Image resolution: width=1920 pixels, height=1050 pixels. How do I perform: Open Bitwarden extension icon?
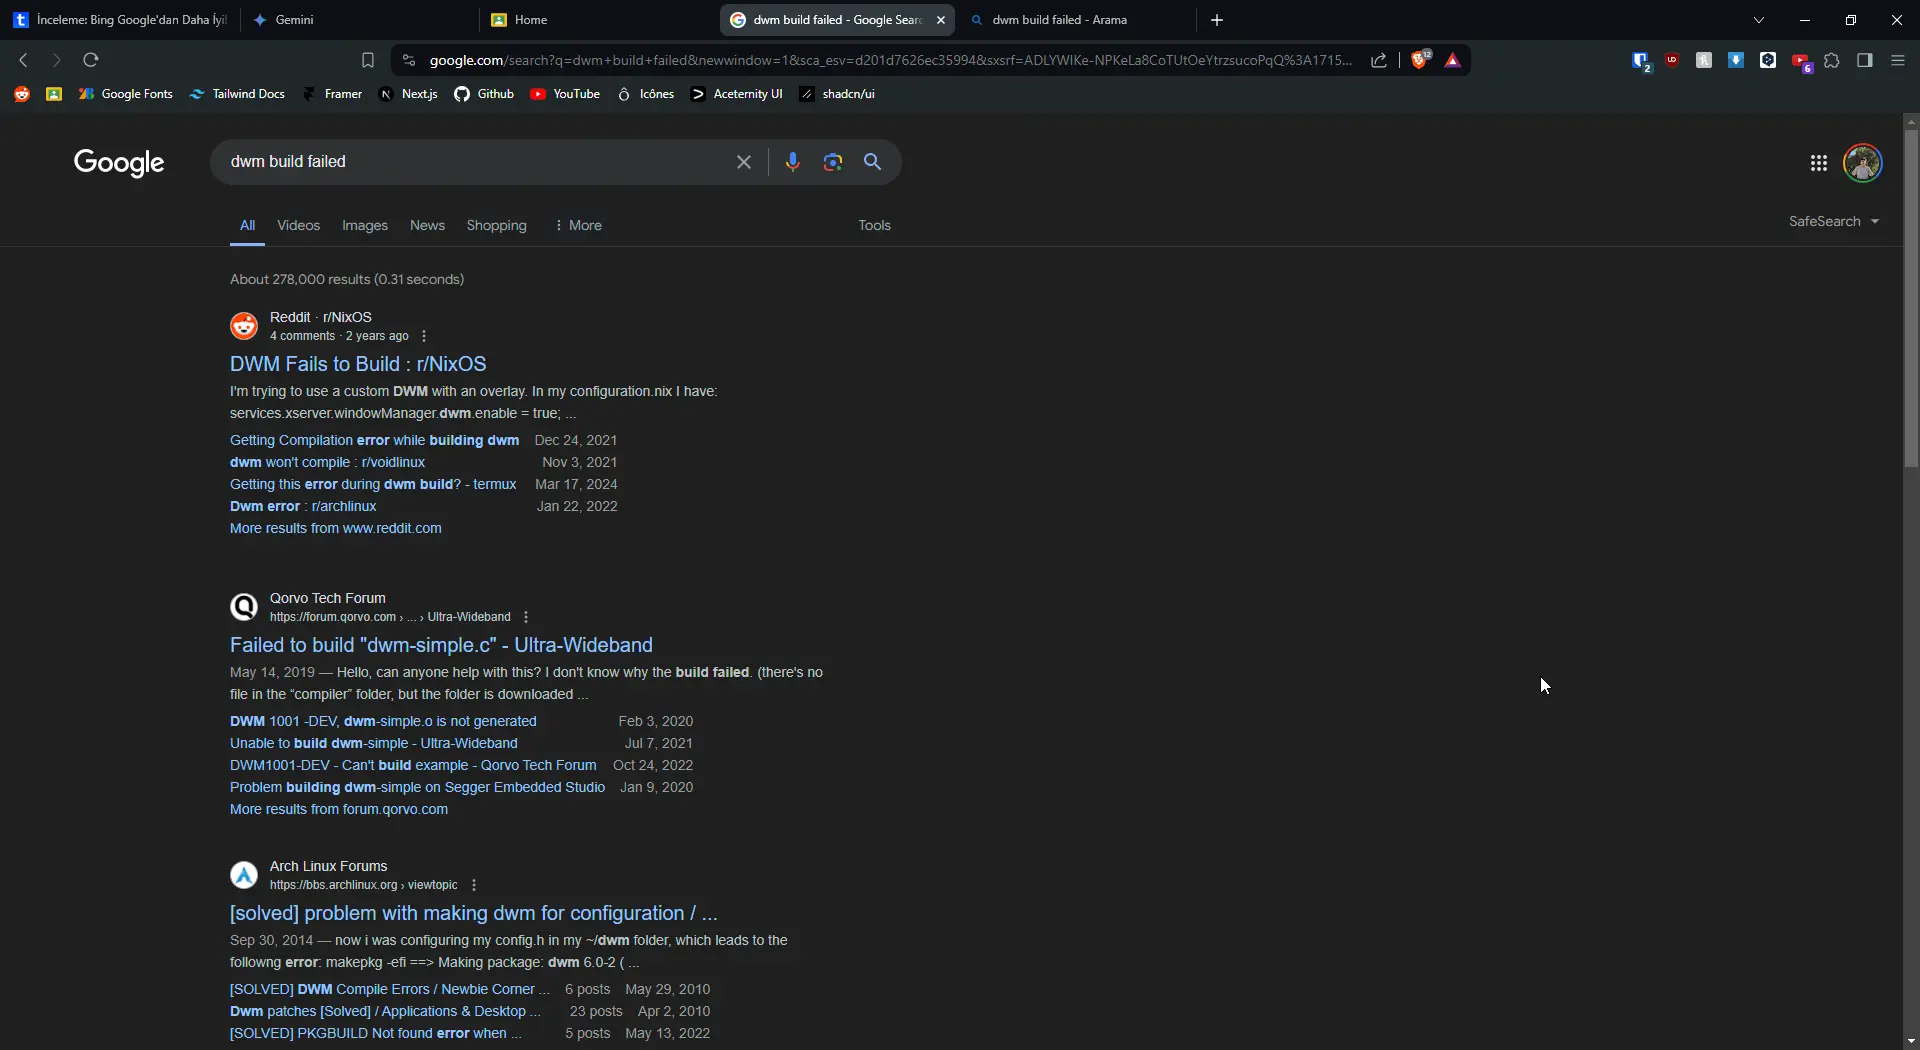click(x=1640, y=61)
